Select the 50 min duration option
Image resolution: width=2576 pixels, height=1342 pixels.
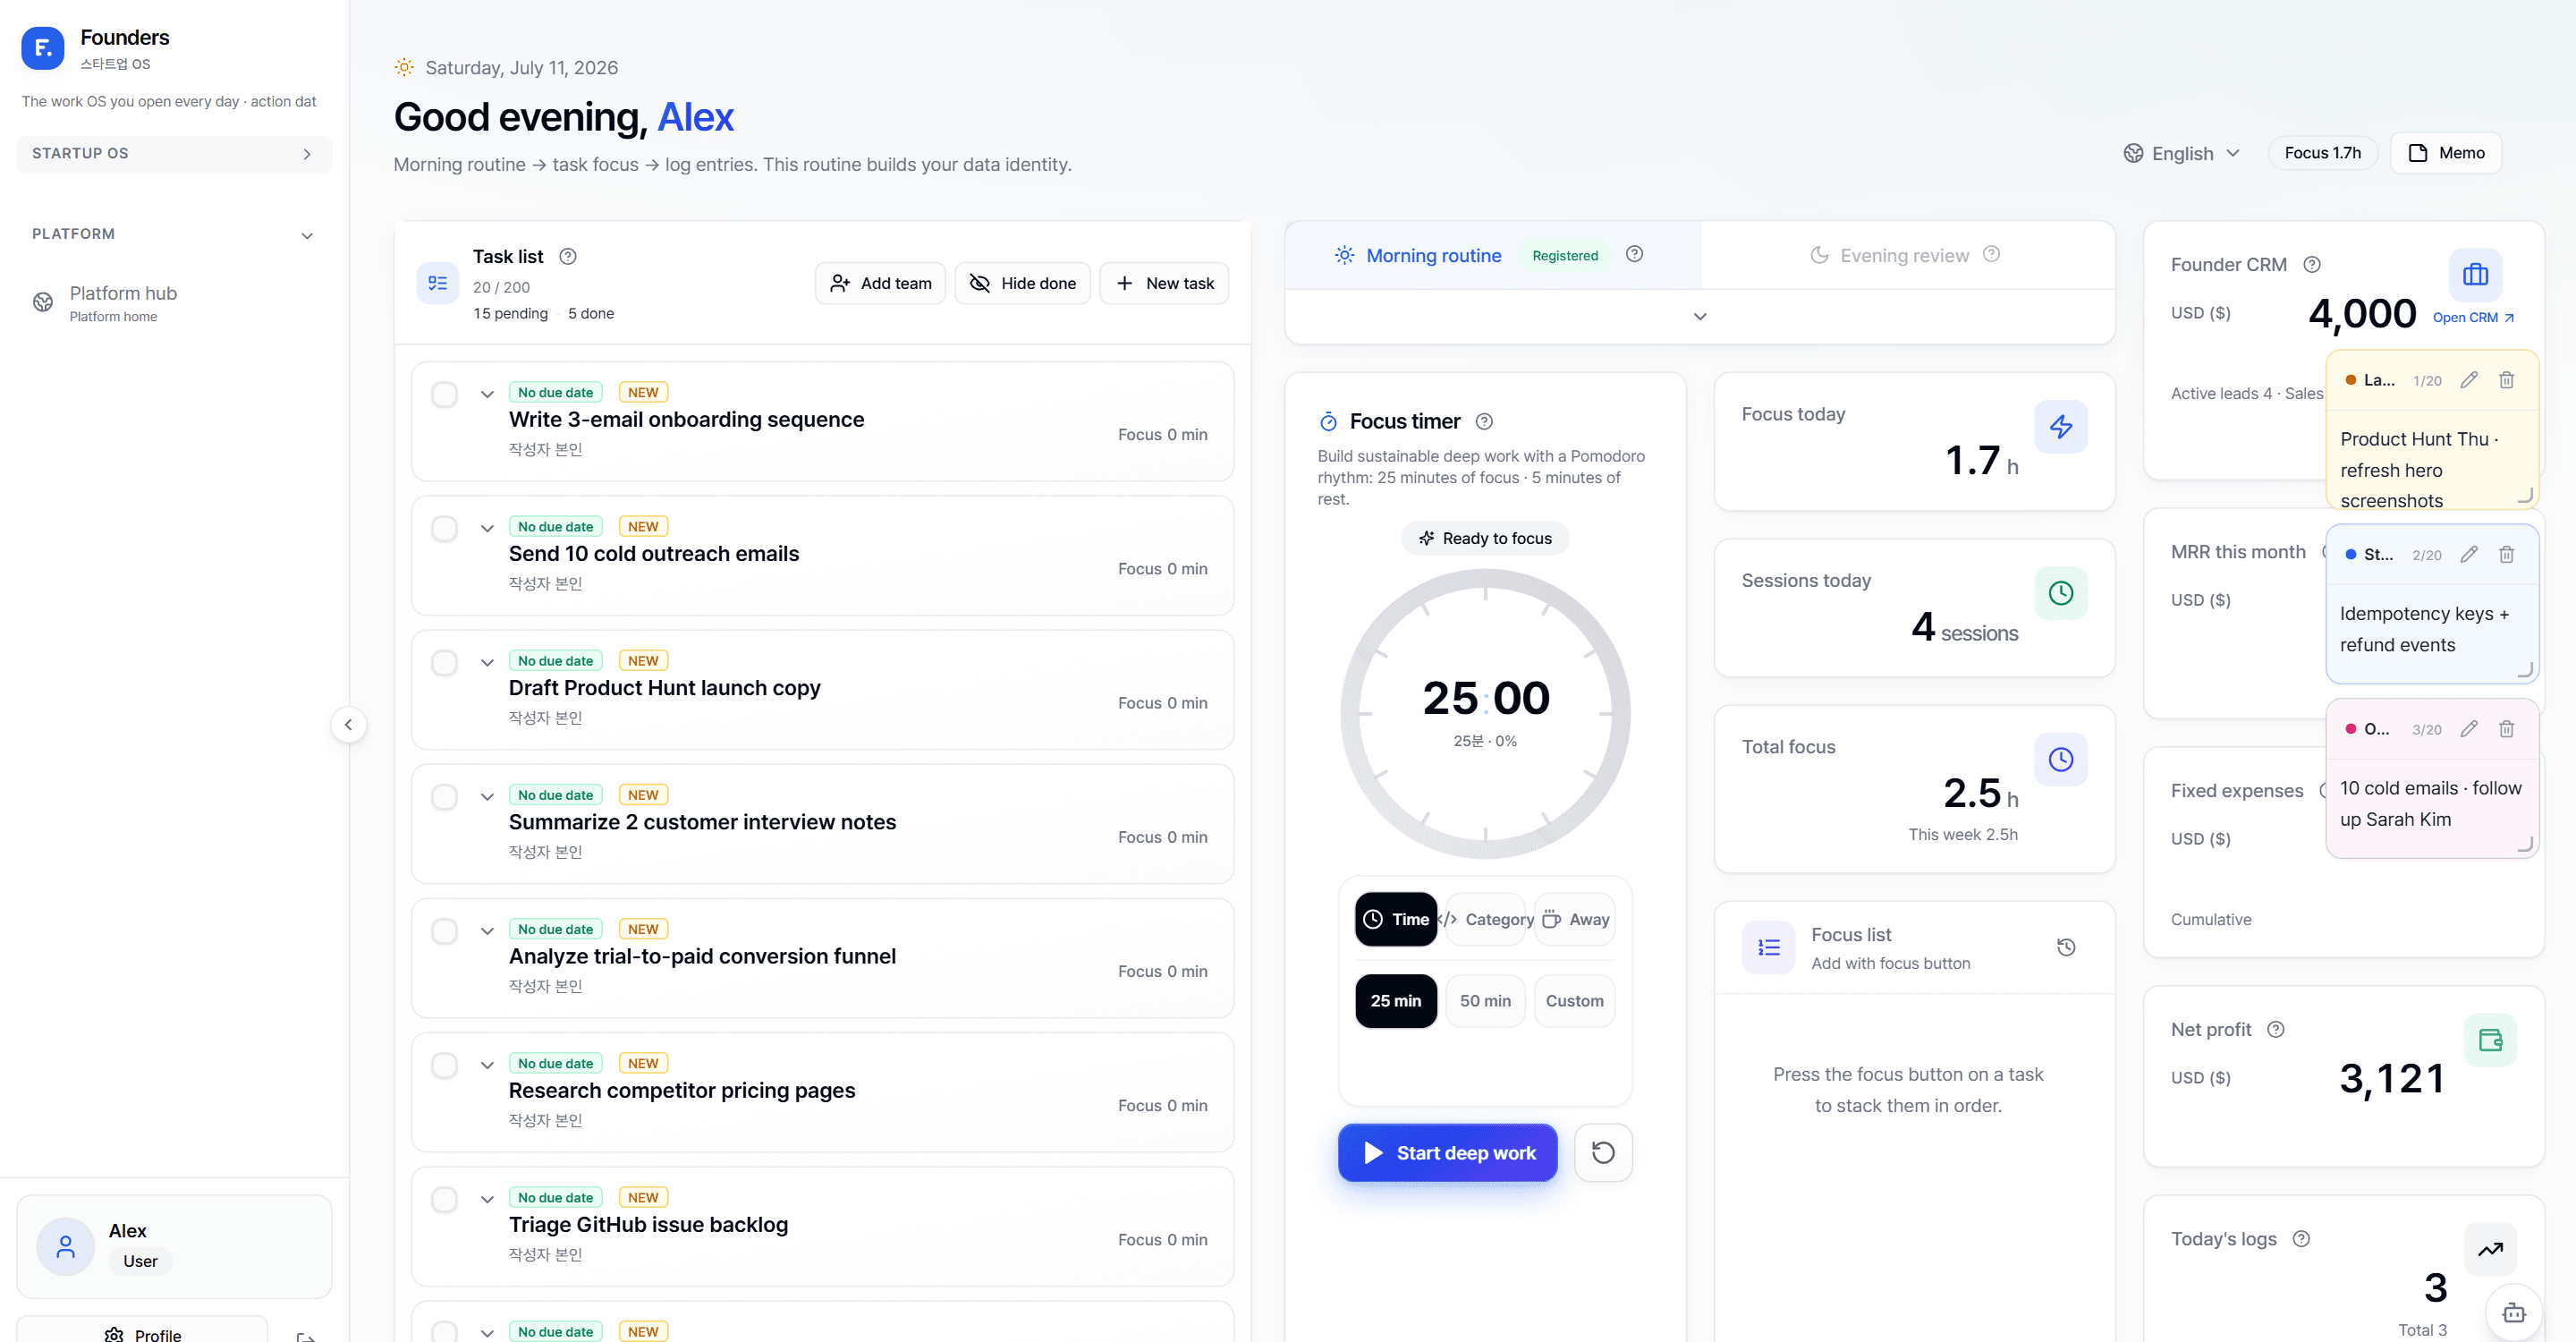(x=1485, y=1000)
